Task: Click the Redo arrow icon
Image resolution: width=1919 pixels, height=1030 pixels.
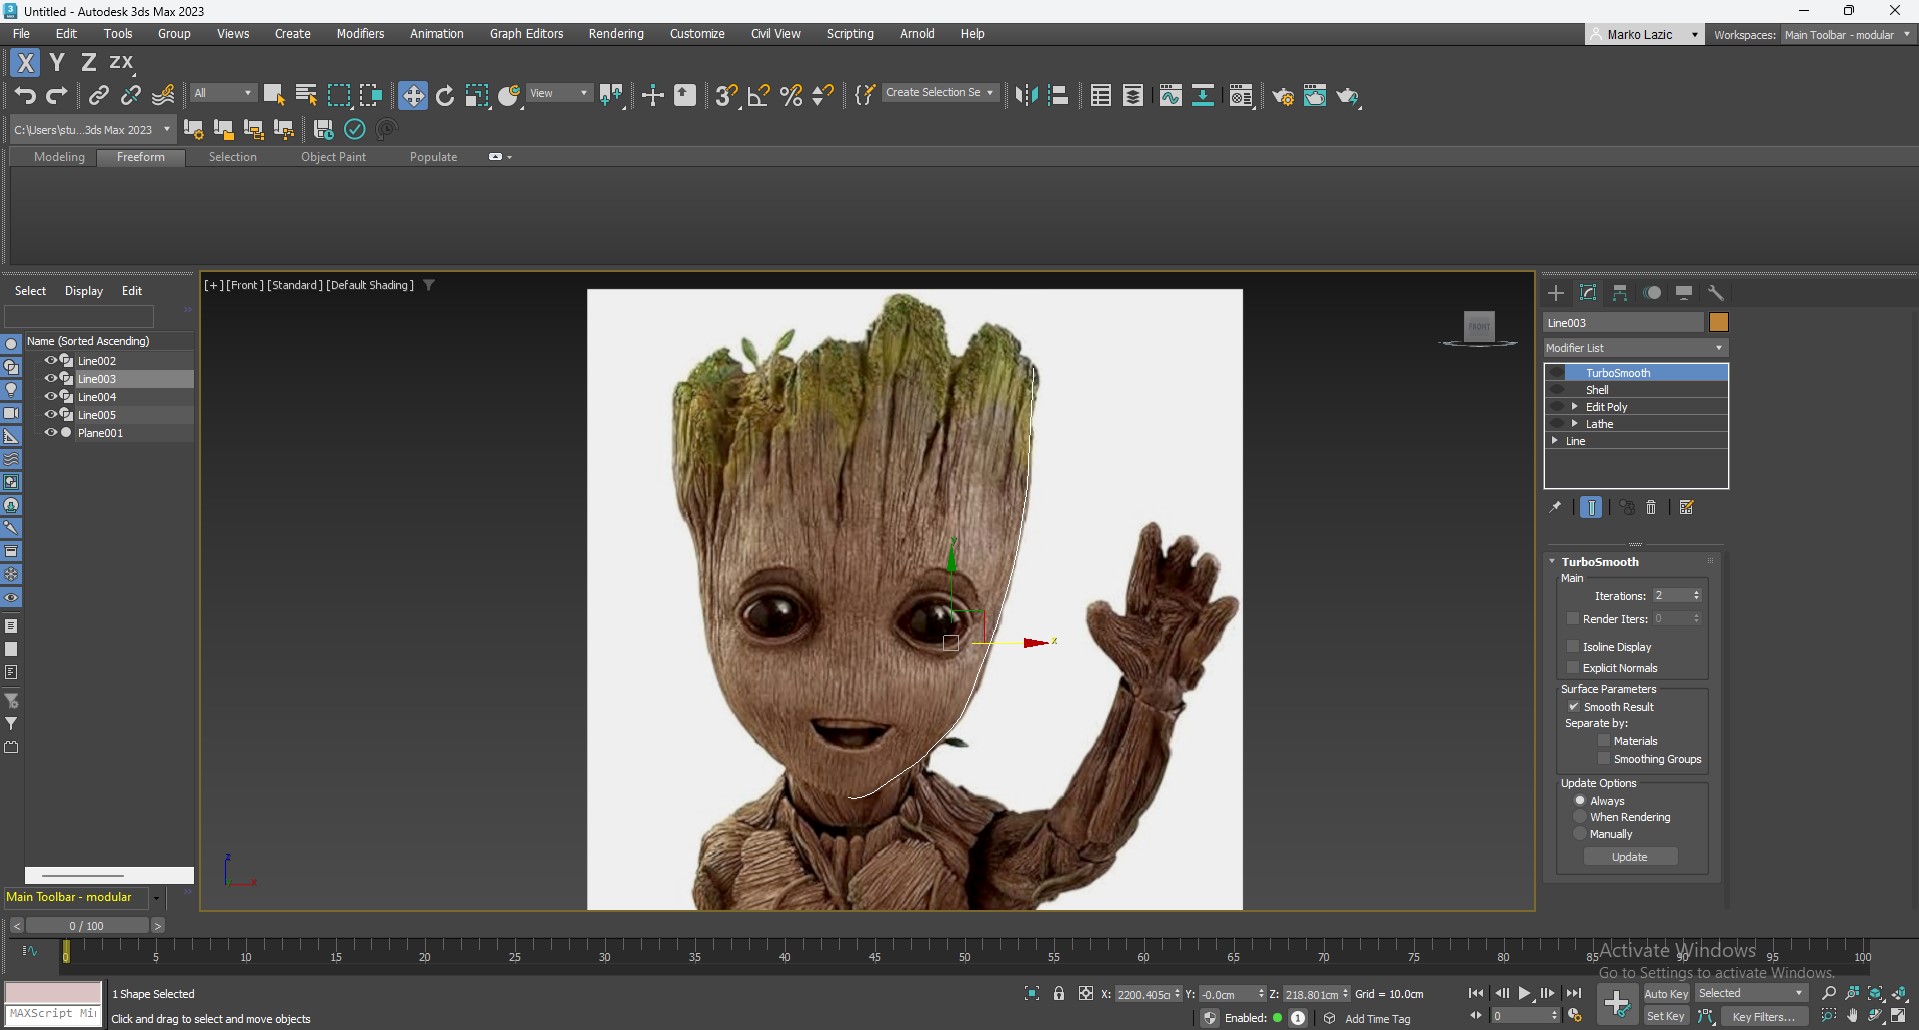Action: pos(57,95)
